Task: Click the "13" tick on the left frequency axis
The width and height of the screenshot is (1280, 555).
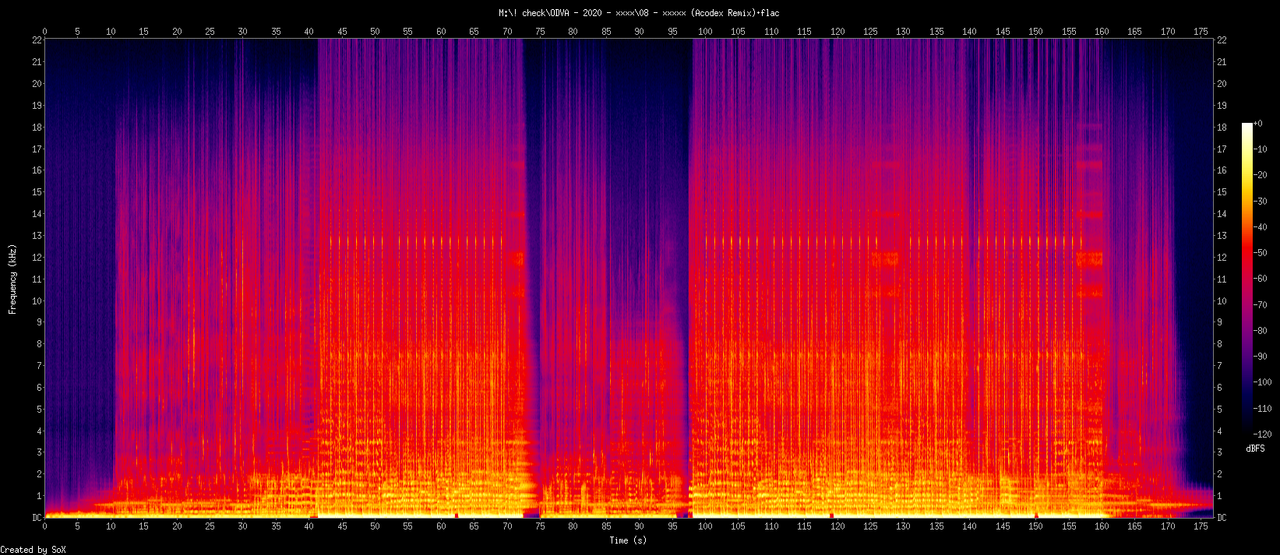Action: [36, 236]
